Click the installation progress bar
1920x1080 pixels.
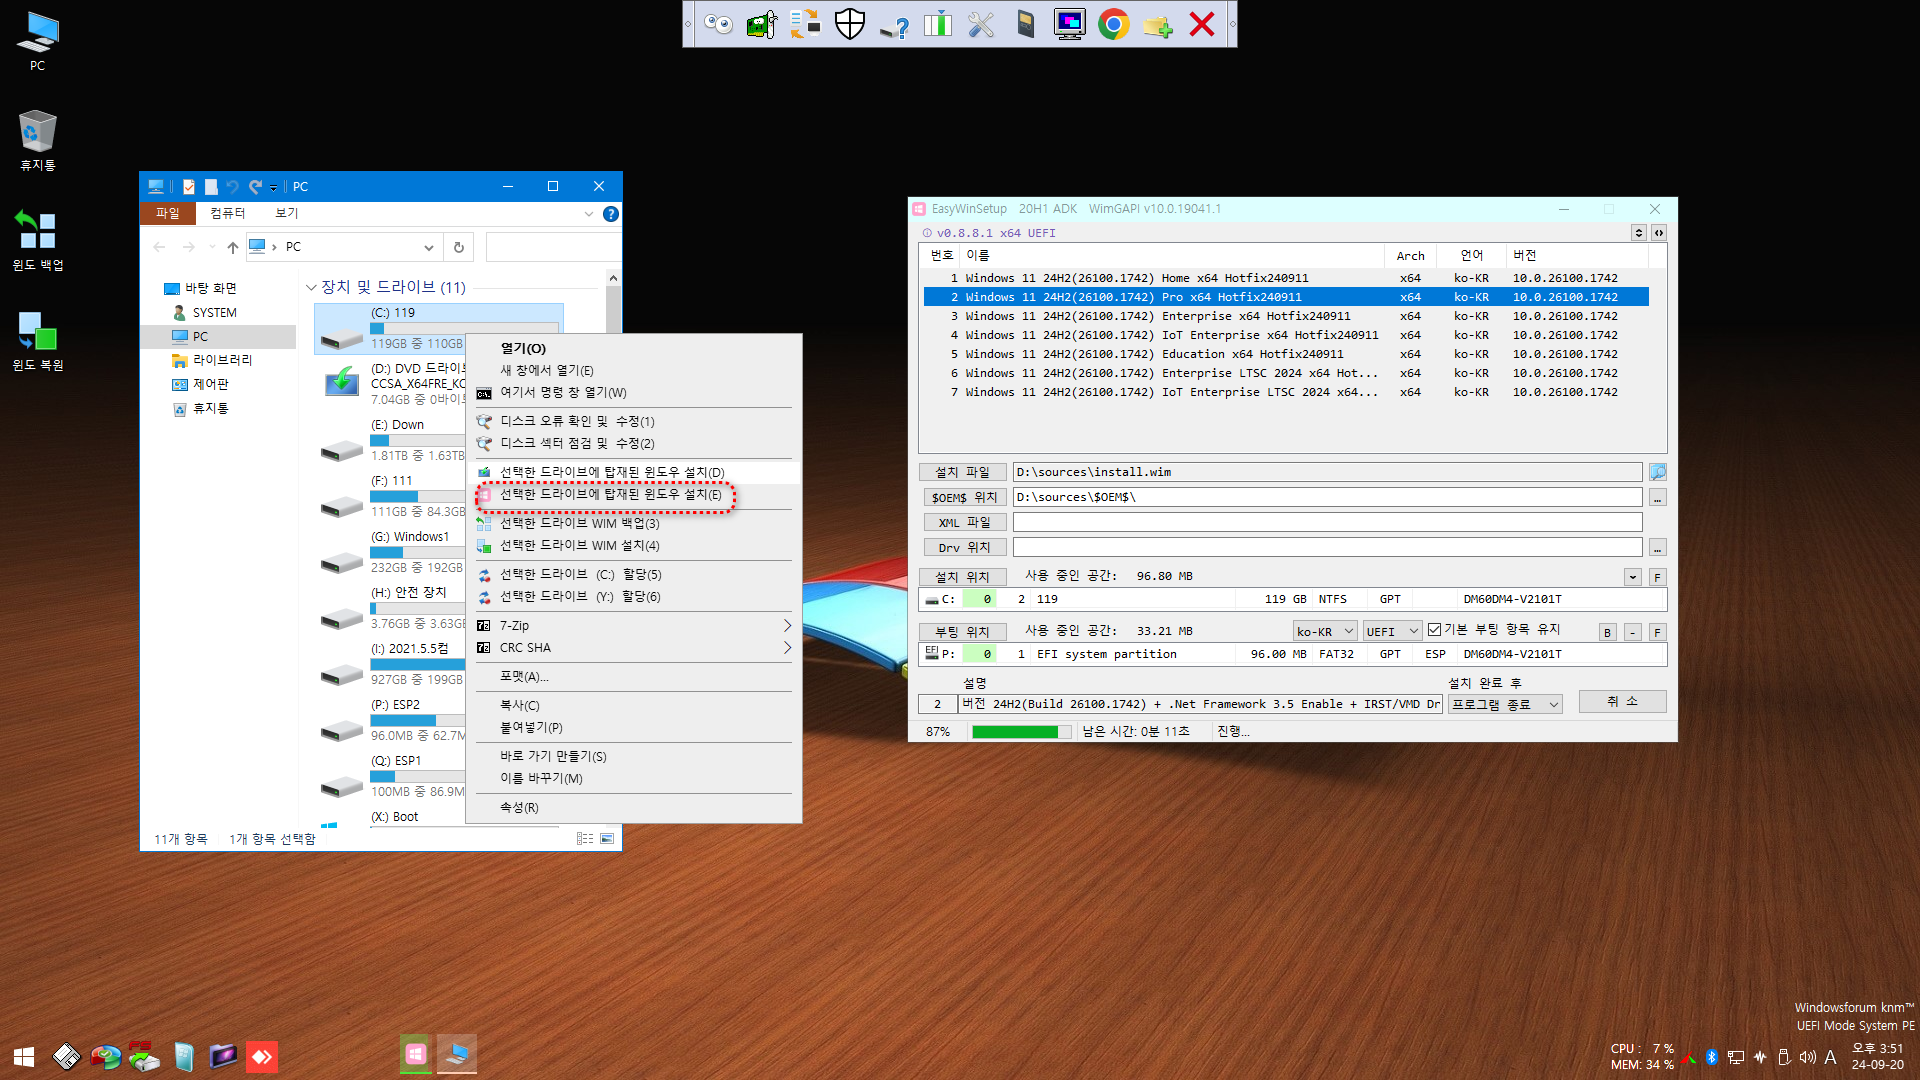(1021, 732)
